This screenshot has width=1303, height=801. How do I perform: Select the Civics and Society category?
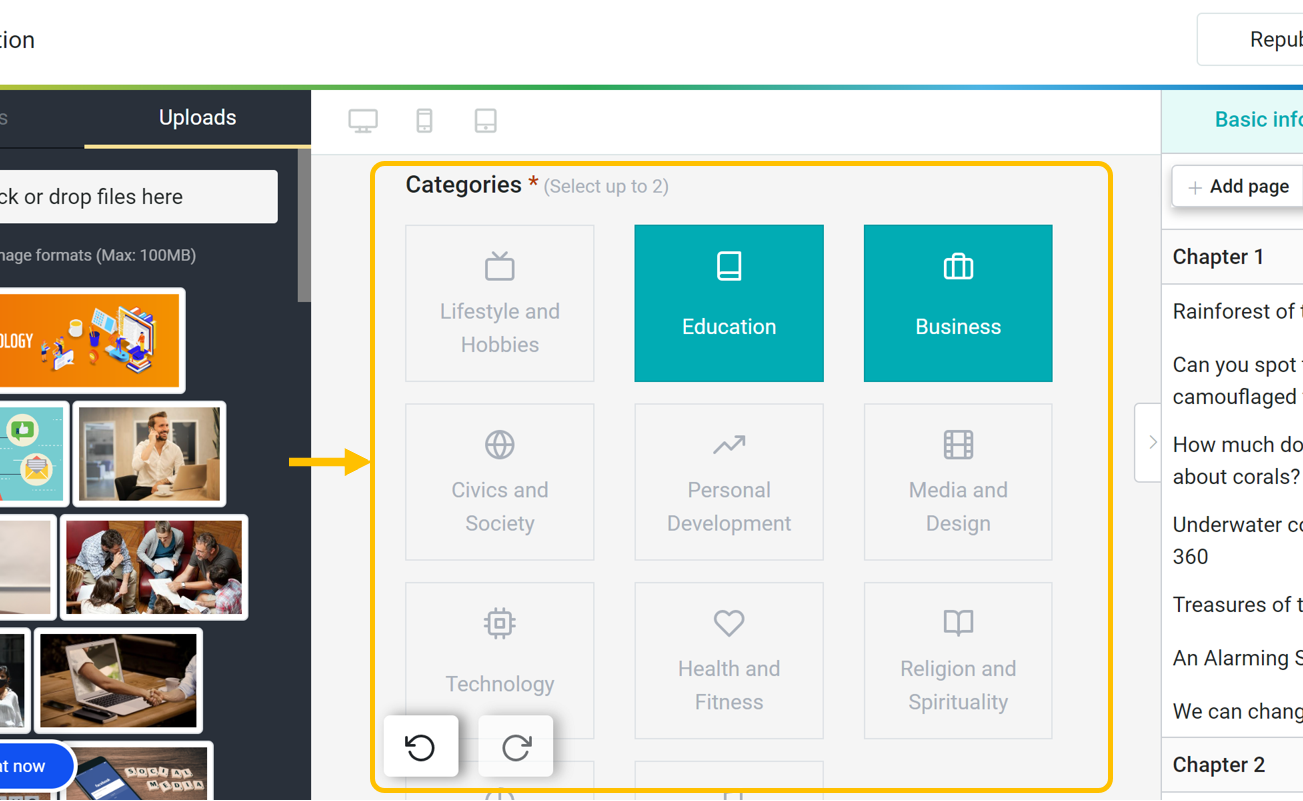pyautogui.click(x=500, y=482)
